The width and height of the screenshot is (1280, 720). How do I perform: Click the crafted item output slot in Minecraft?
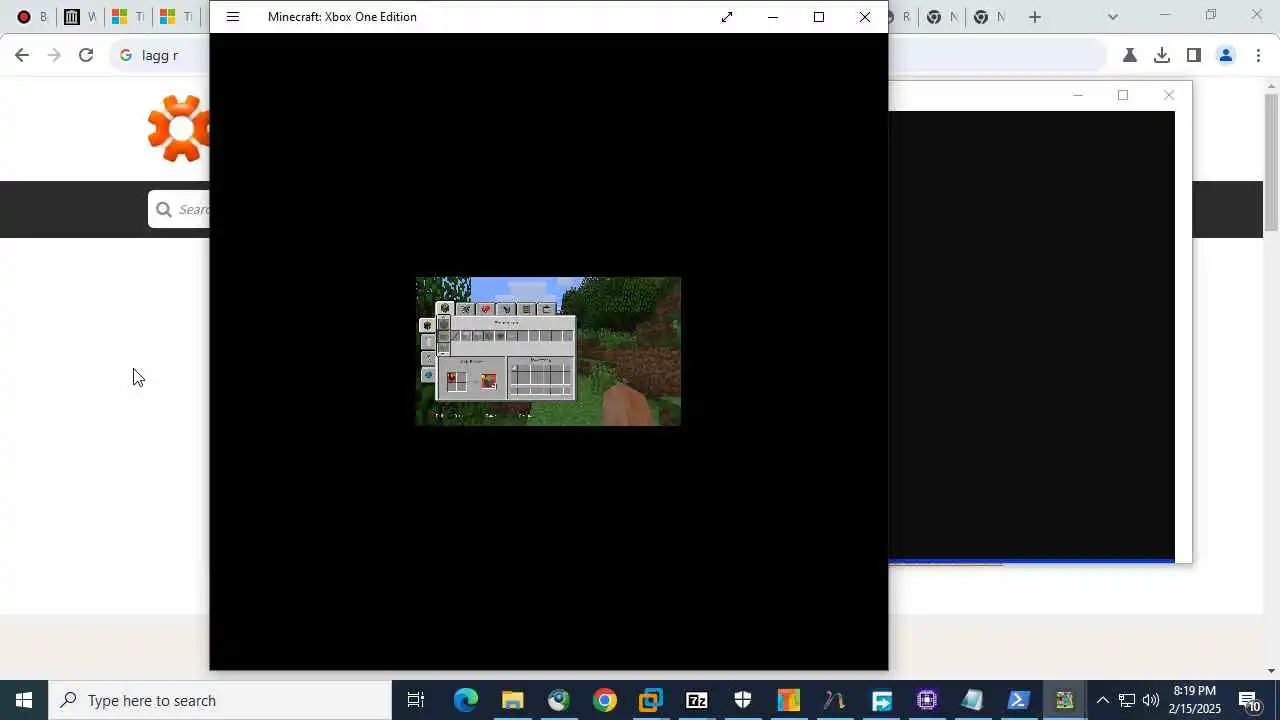[488, 381]
